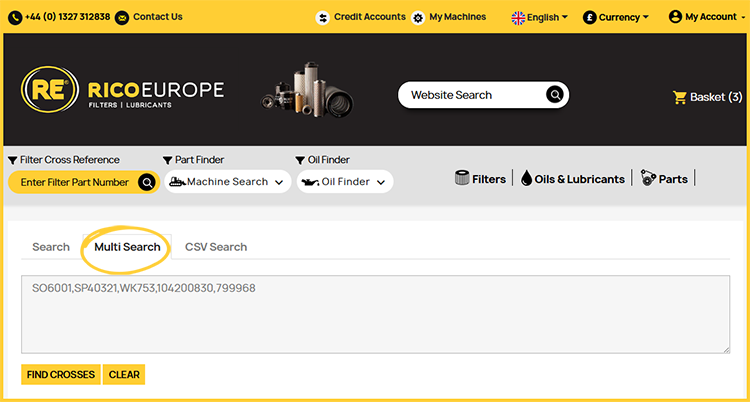750x402 pixels.
Task: Call the +44 (0) 1327 312838 number link
Action: 67,17
